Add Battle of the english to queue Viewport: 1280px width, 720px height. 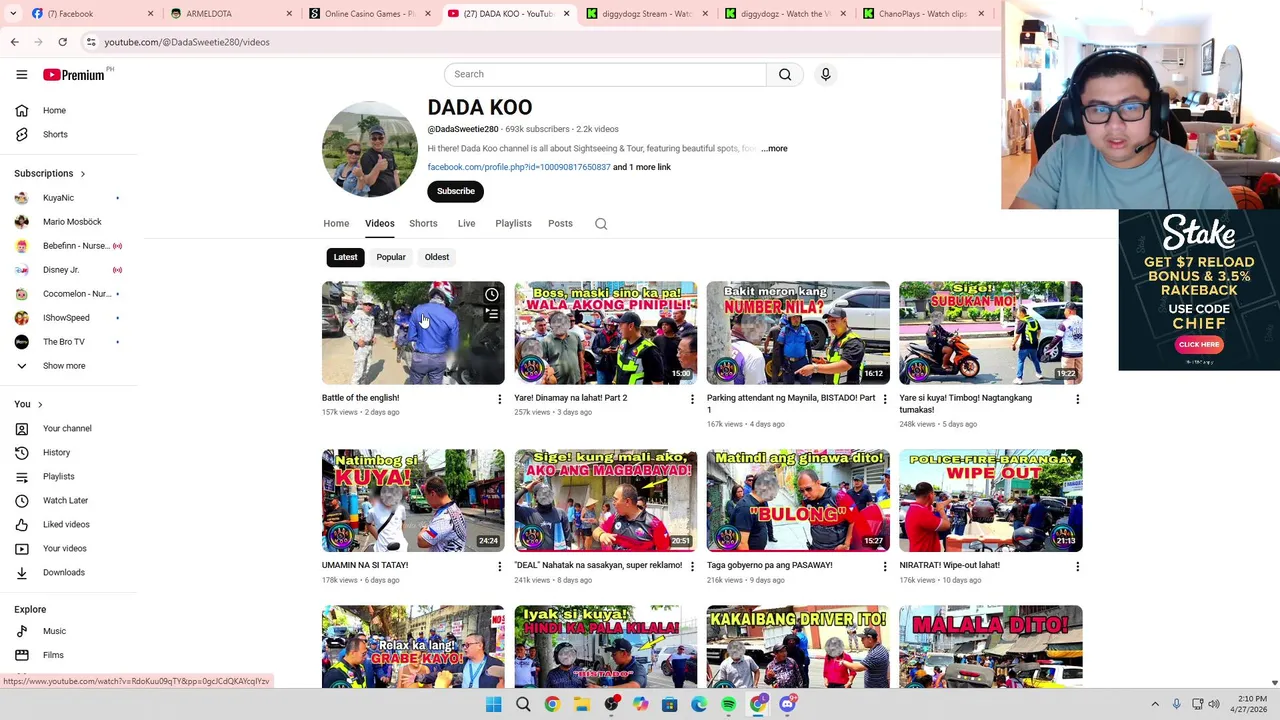pyautogui.click(x=492, y=315)
